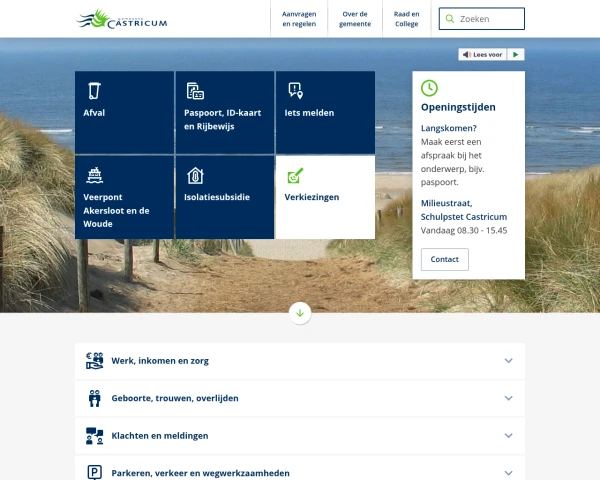Click the Vandaag 08.30 - 15.45 text
This screenshot has width=600, height=480.
(464, 230)
